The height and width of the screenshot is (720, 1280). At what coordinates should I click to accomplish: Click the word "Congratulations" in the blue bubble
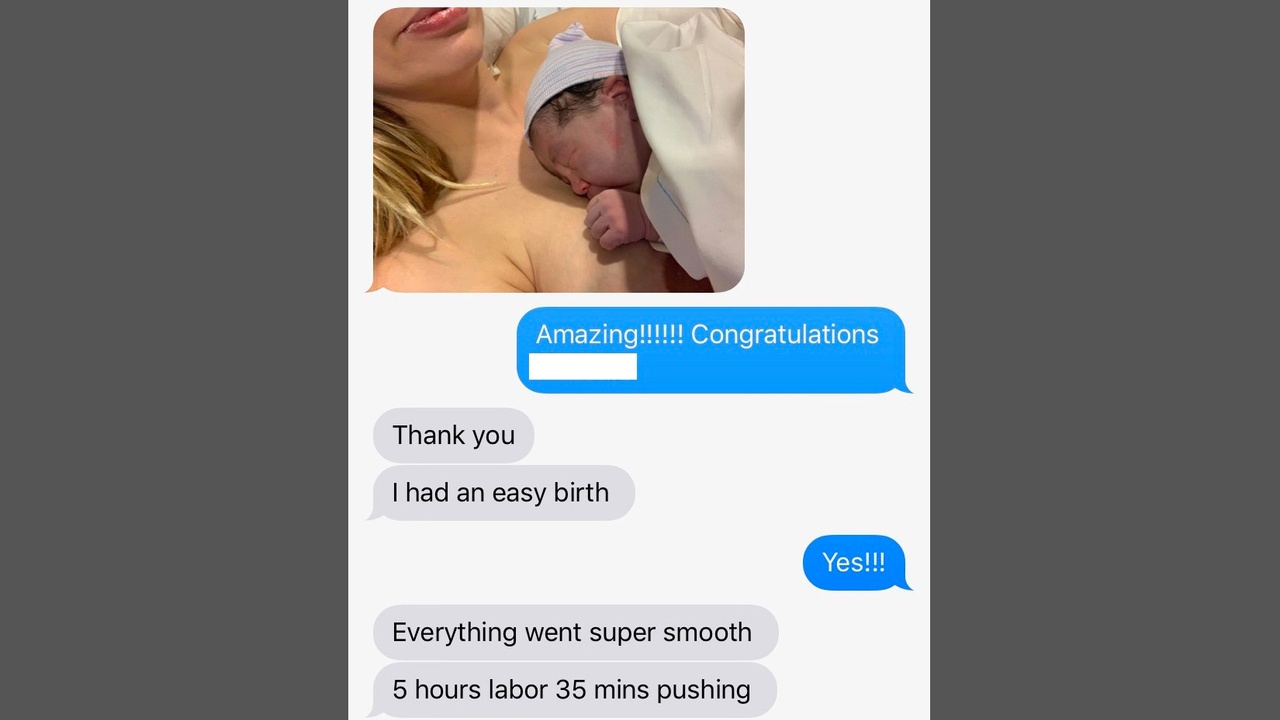click(785, 334)
